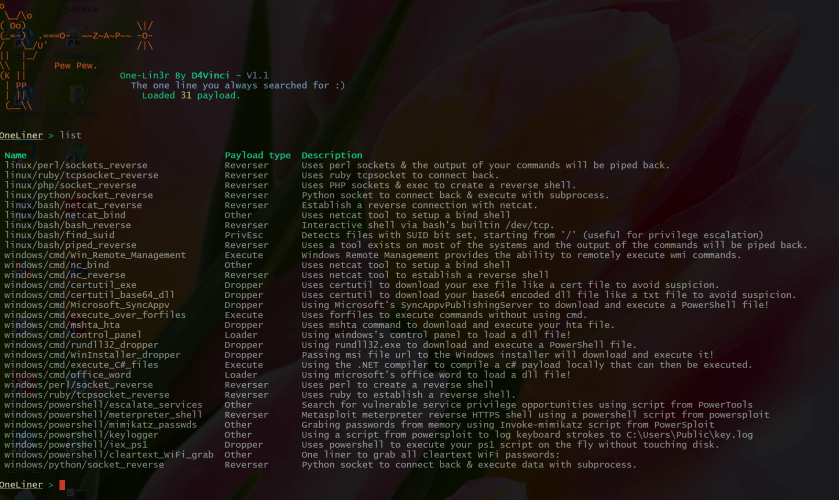
Task: Click the windows/cmd/office_word payload entry
Action: click(68, 375)
